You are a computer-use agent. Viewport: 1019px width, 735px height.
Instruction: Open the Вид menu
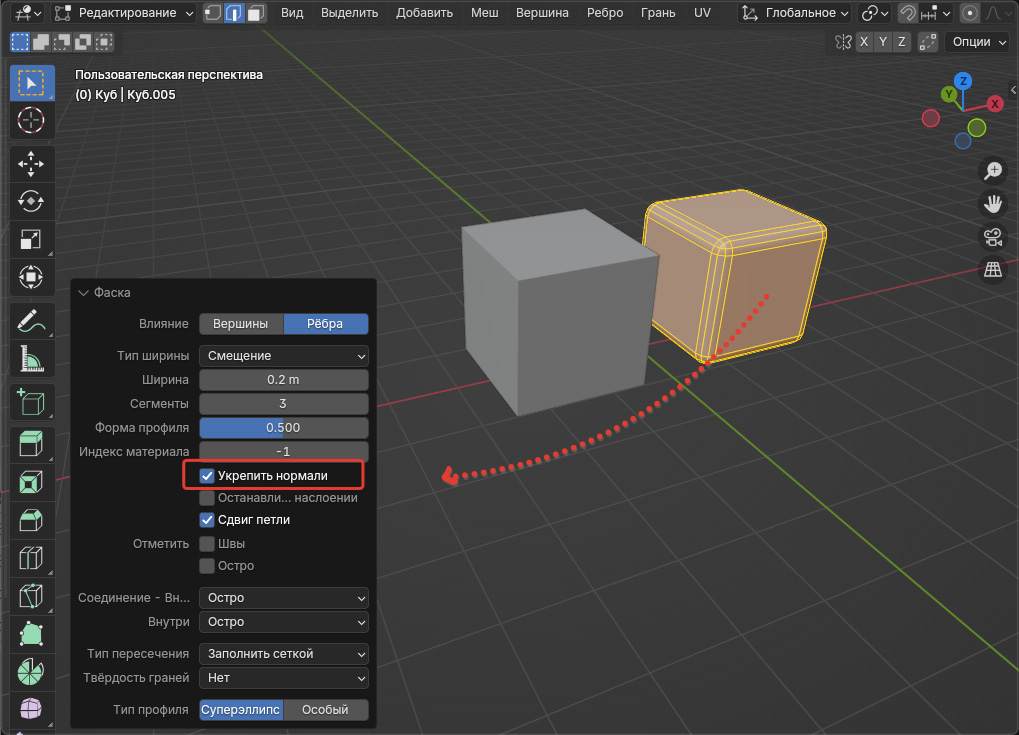coord(292,13)
